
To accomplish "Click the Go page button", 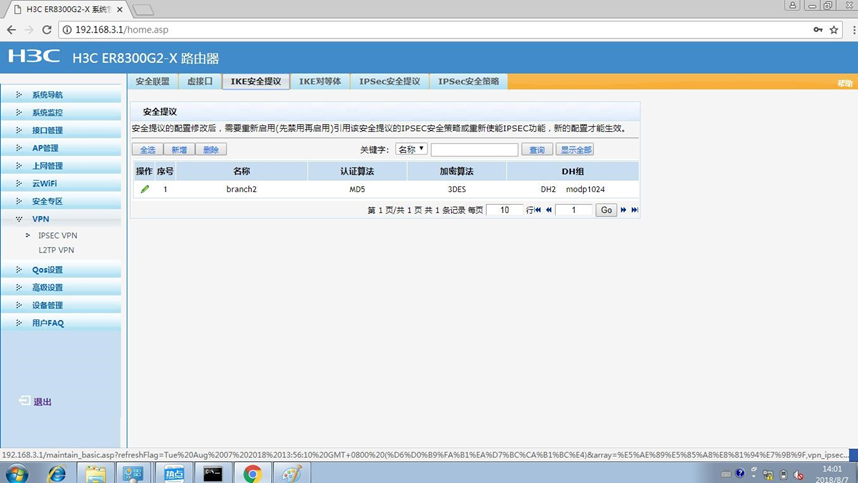I will pyautogui.click(x=606, y=210).
